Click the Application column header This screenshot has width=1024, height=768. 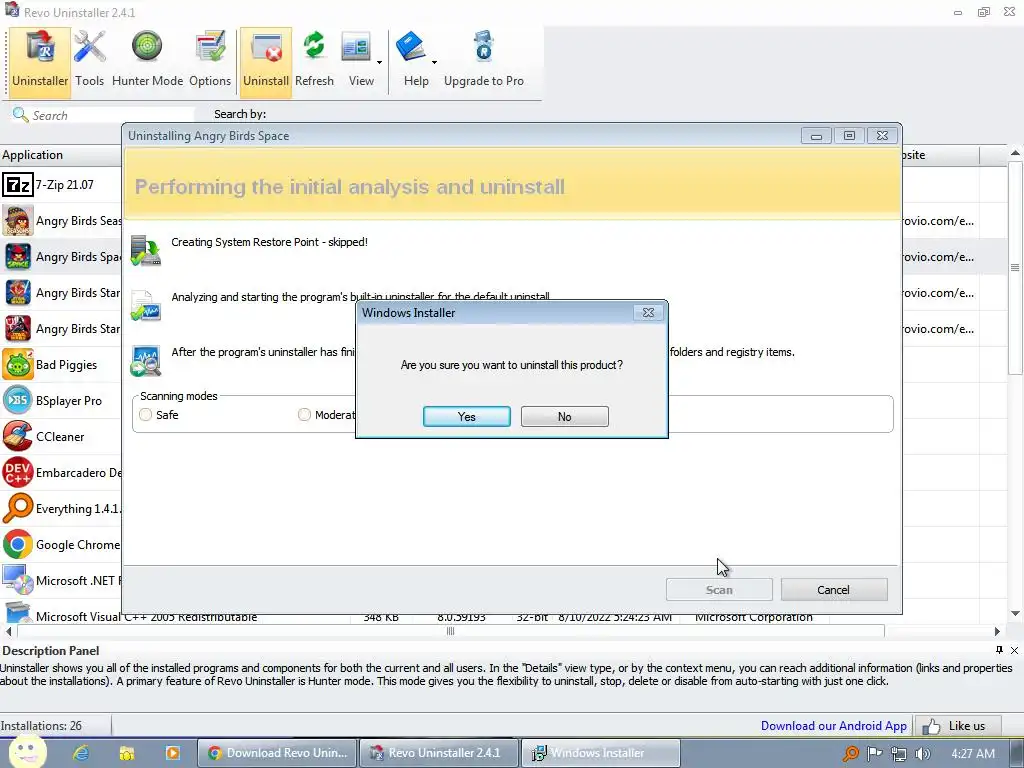pos(61,155)
